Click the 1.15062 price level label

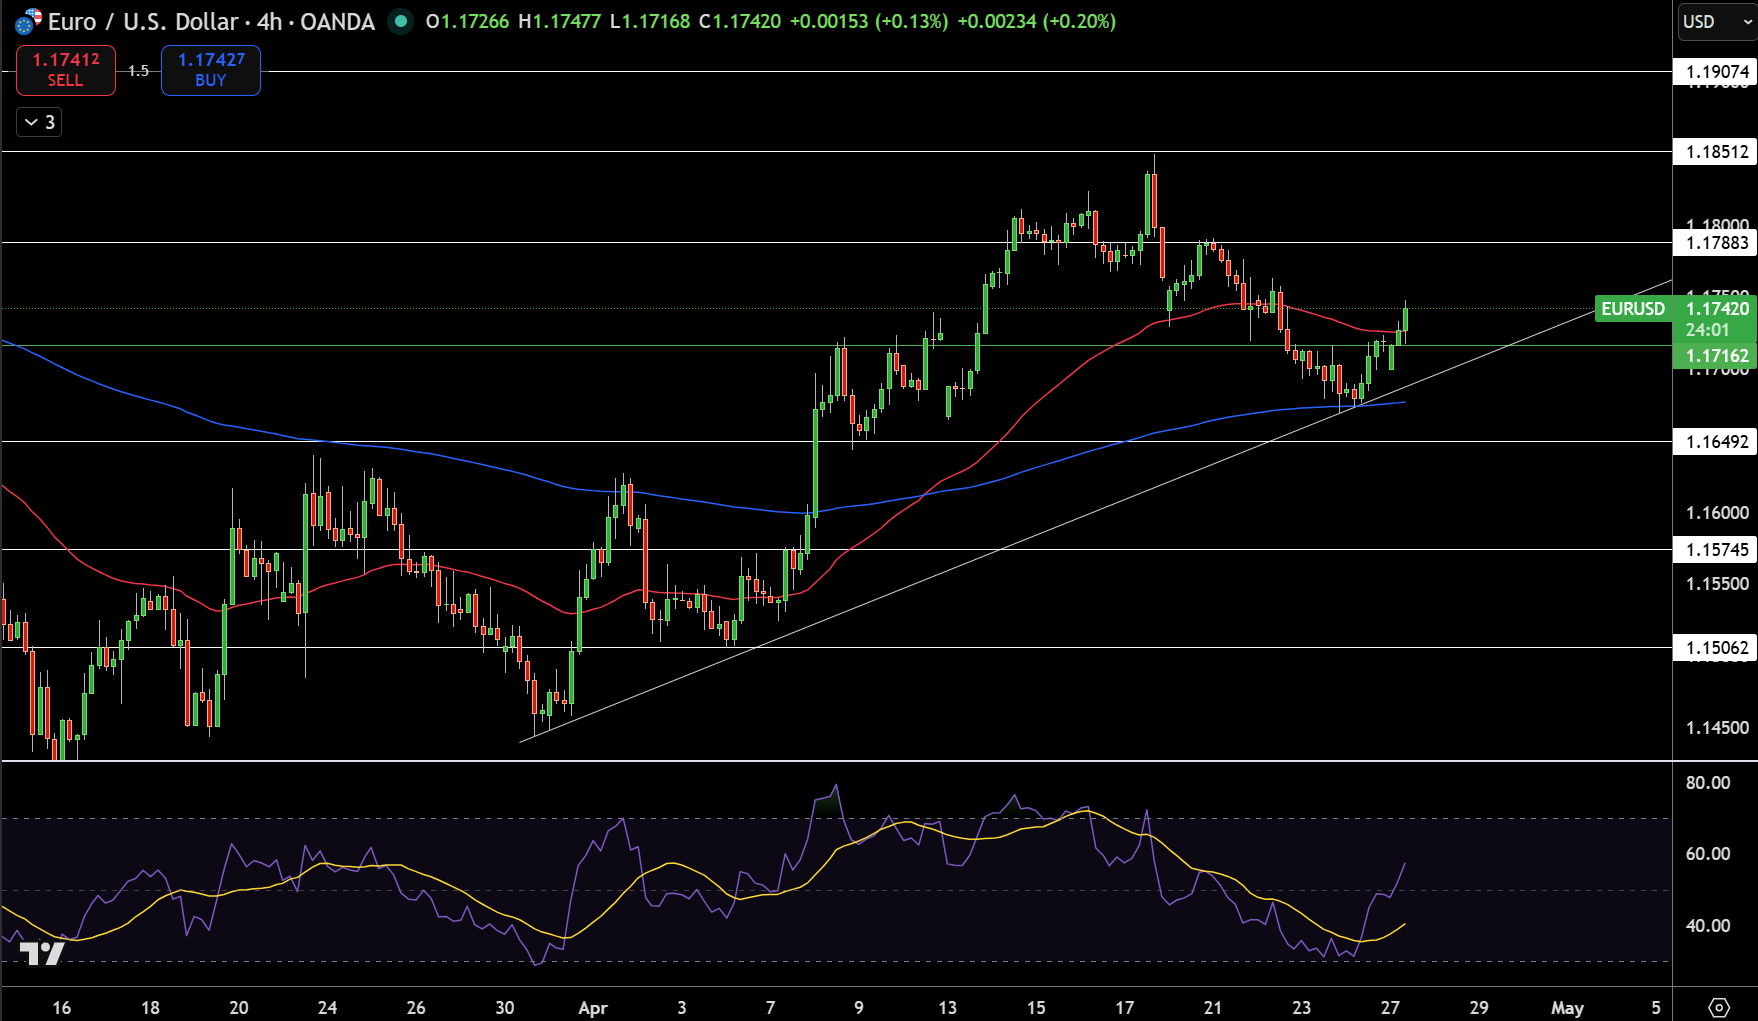(x=1716, y=648)
